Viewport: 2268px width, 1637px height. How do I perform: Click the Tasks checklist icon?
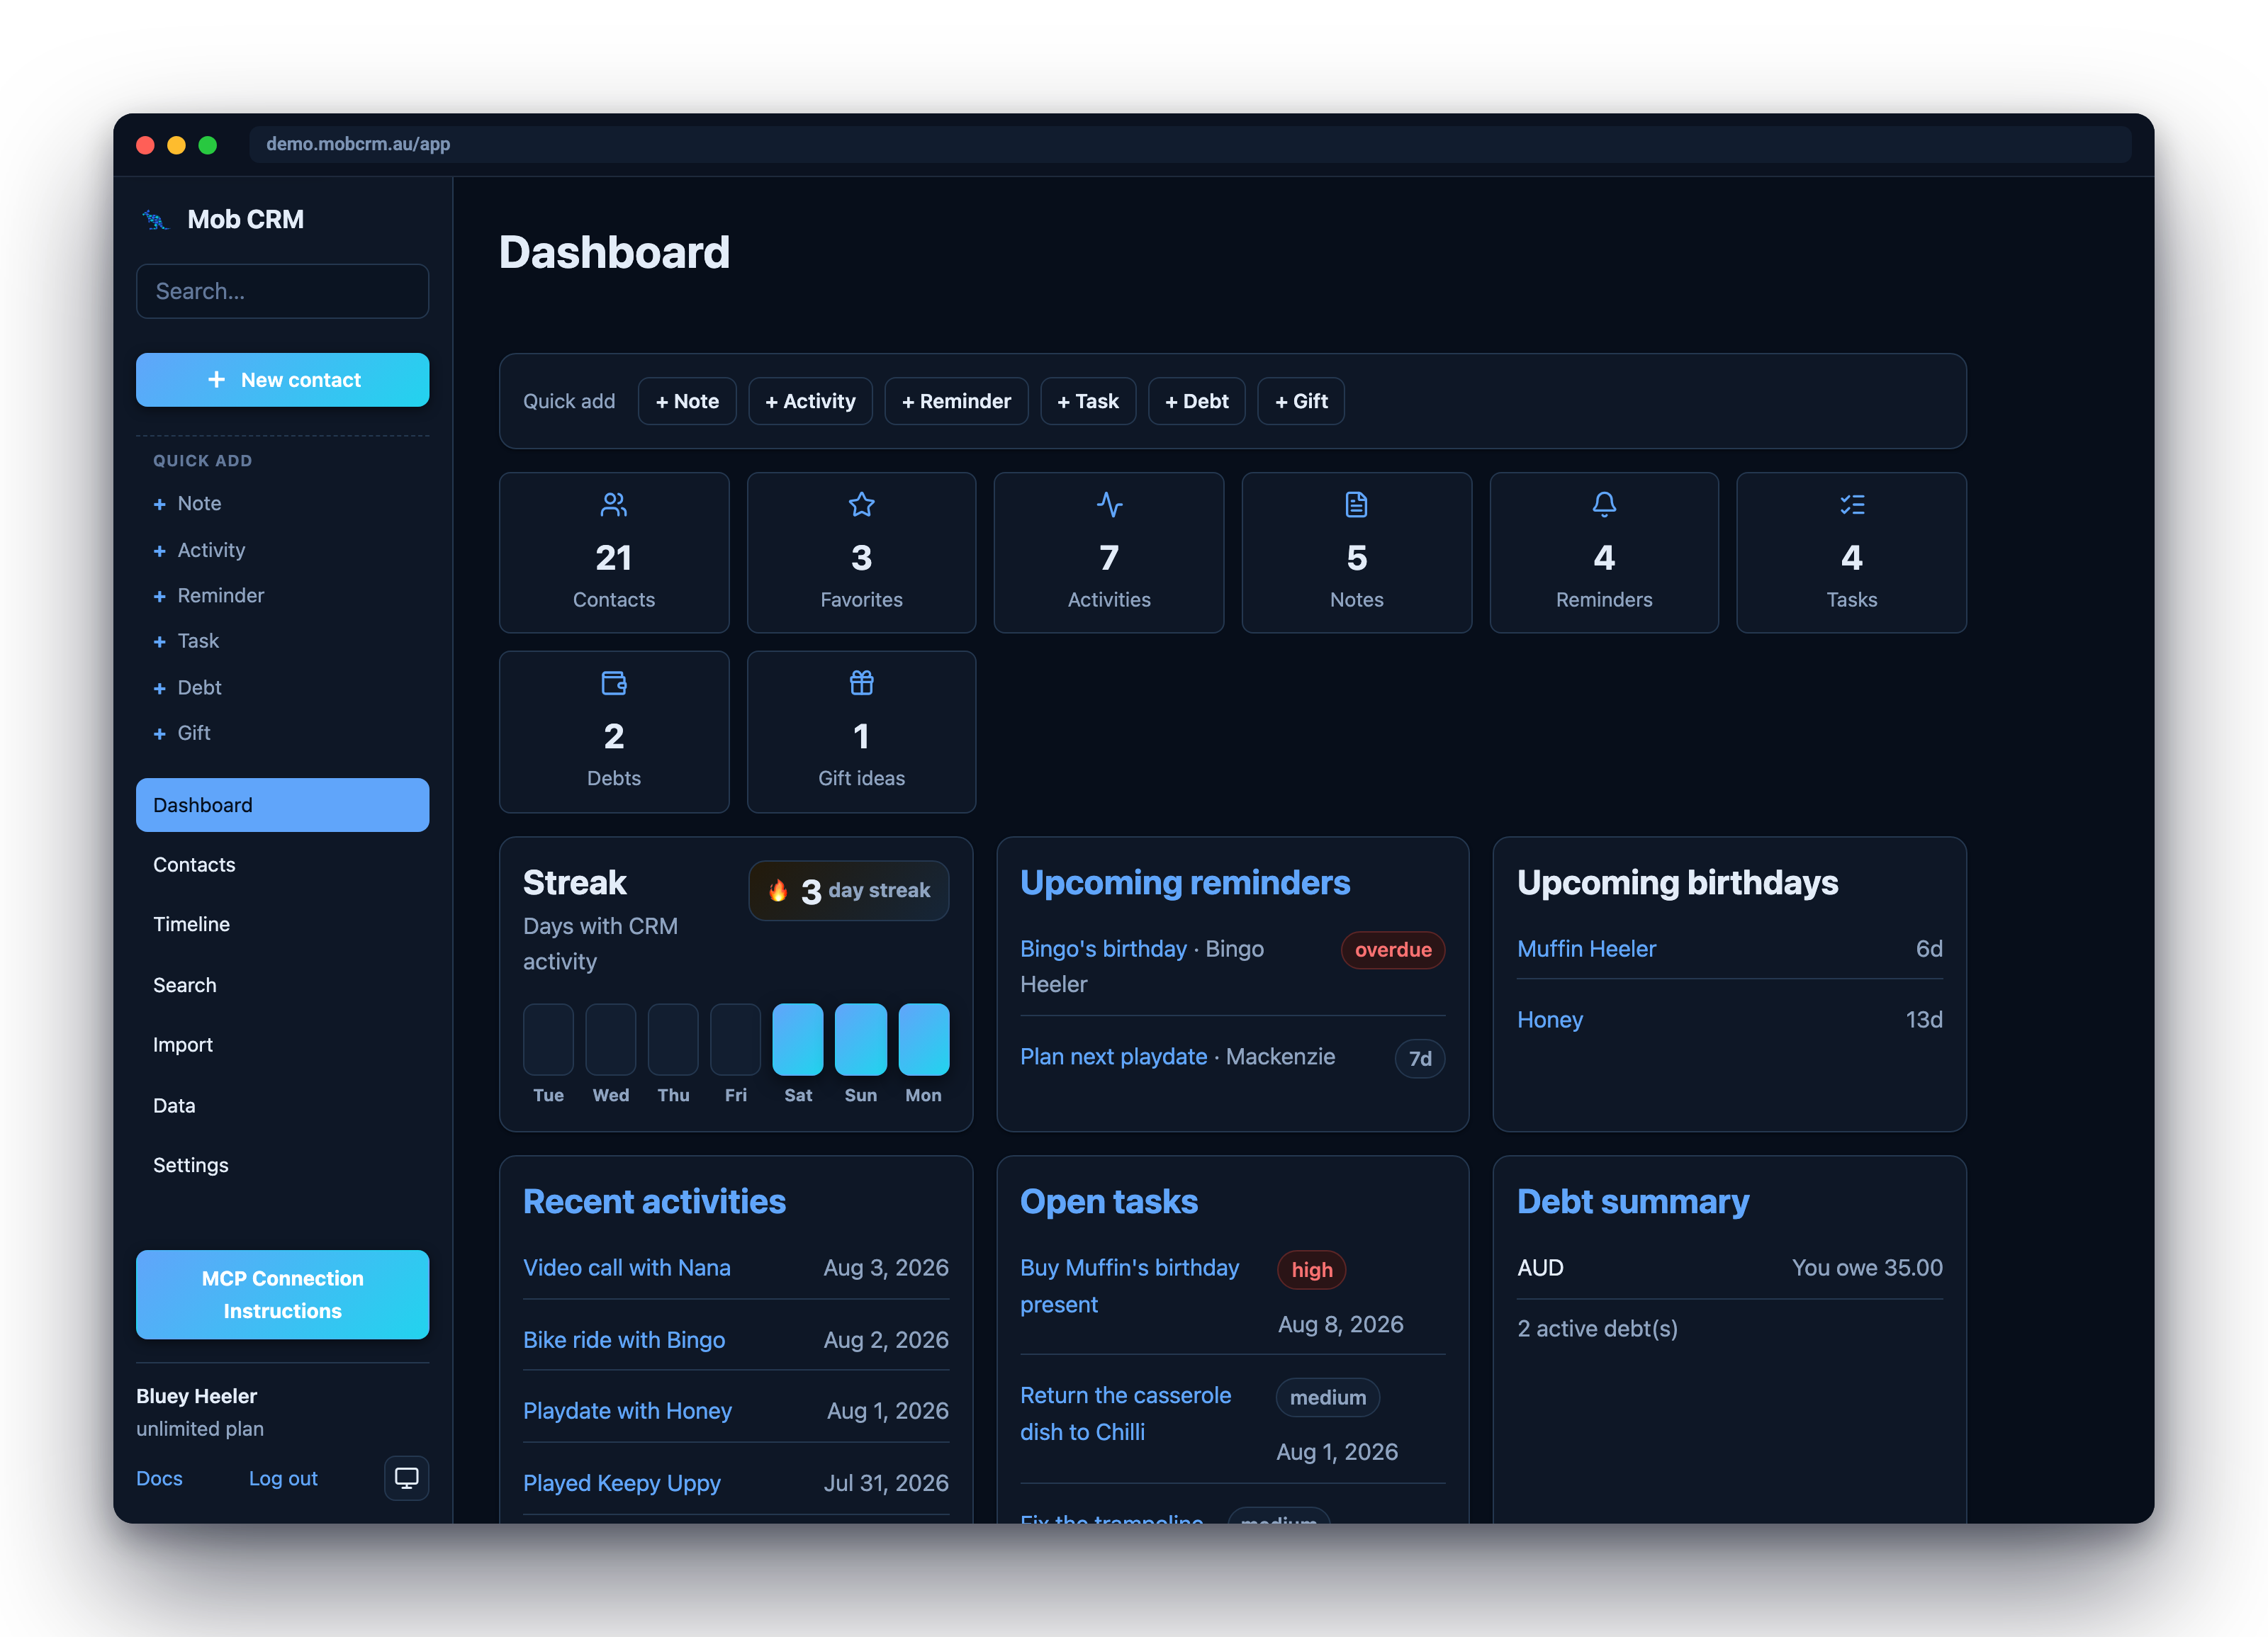pos(1852,505)
